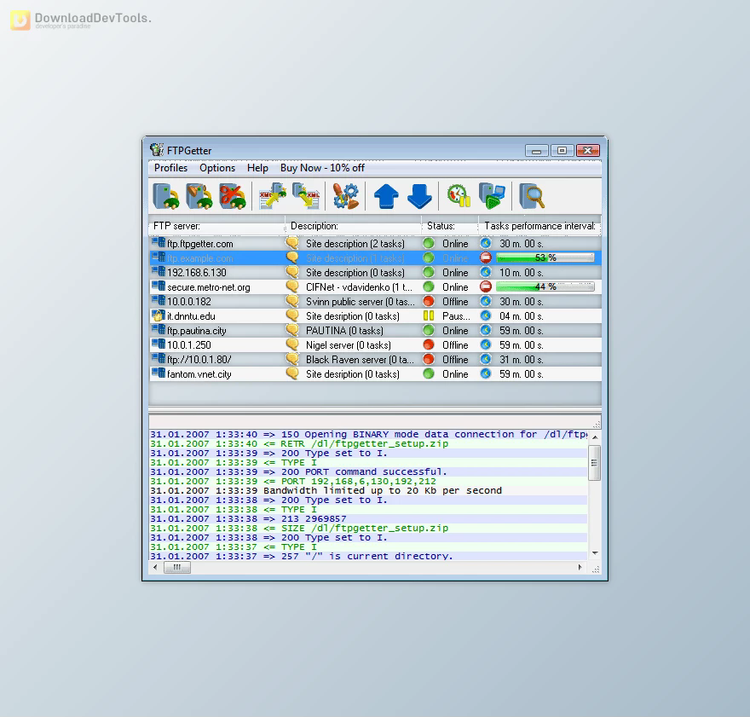Click yellow pause status icon for it.dnntu.edu
The image size is (750, 717).
click(x=429, y=316)
